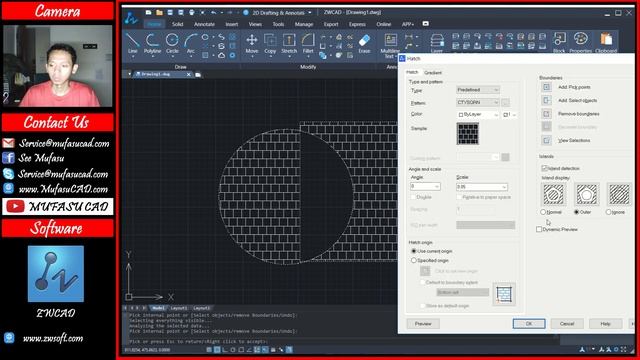Viewport: 640px width, 360px height.
Task: Toggle the Island detection checkbox
Action: pos(544,168)
